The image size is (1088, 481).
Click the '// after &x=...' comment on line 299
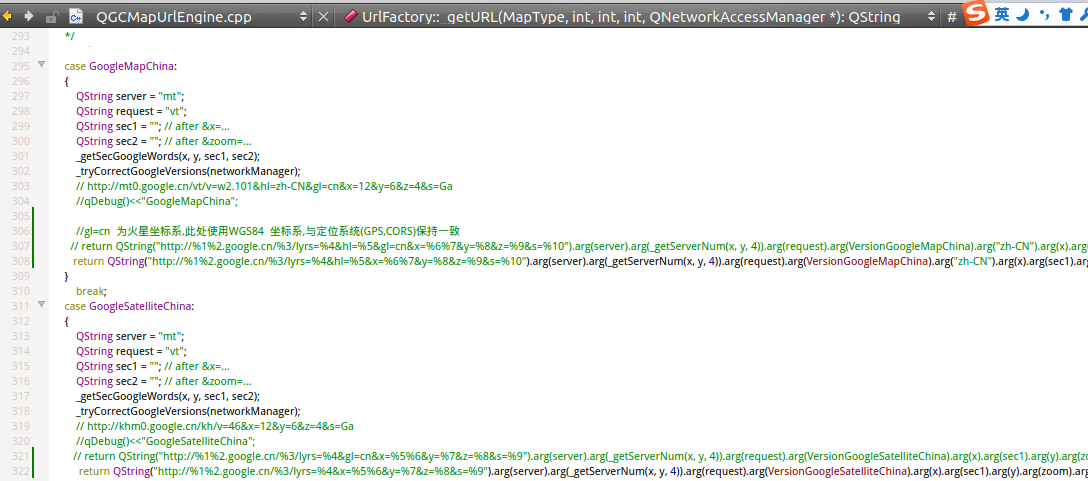click(x=198, y=126)
